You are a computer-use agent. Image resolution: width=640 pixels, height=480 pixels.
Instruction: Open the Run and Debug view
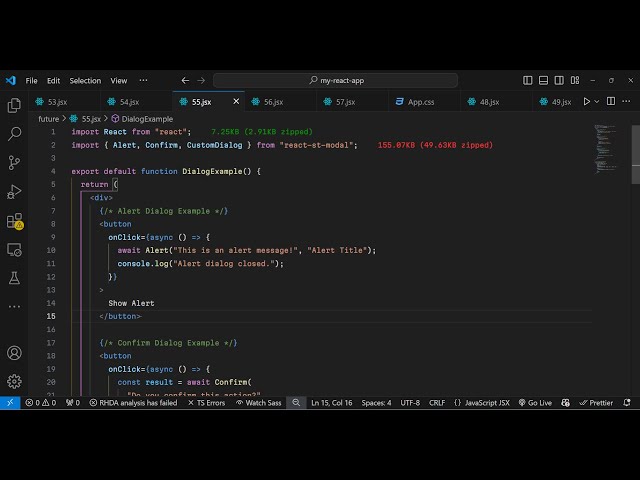14,191
